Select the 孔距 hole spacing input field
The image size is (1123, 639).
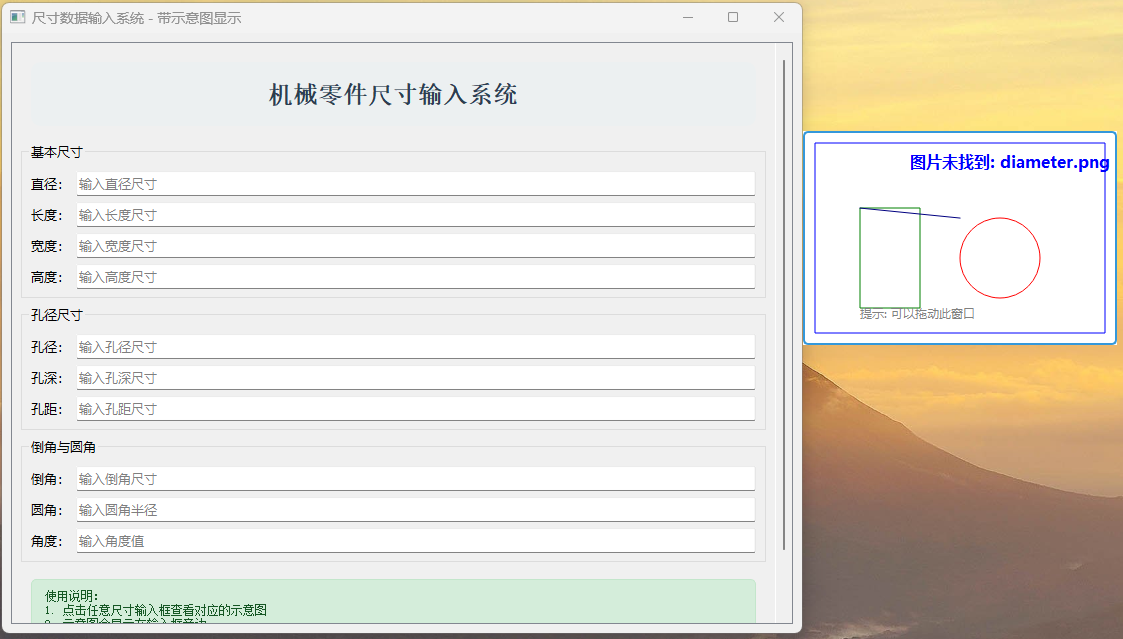pos(414,408)
